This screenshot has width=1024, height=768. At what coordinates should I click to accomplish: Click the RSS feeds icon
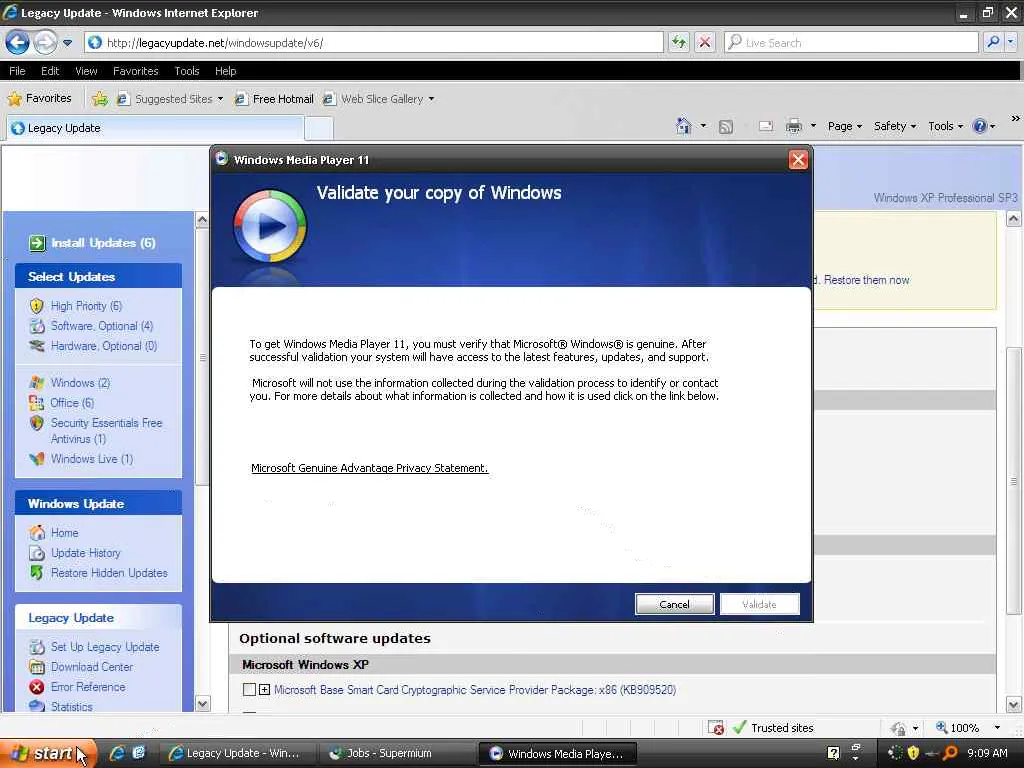(726, 127)
